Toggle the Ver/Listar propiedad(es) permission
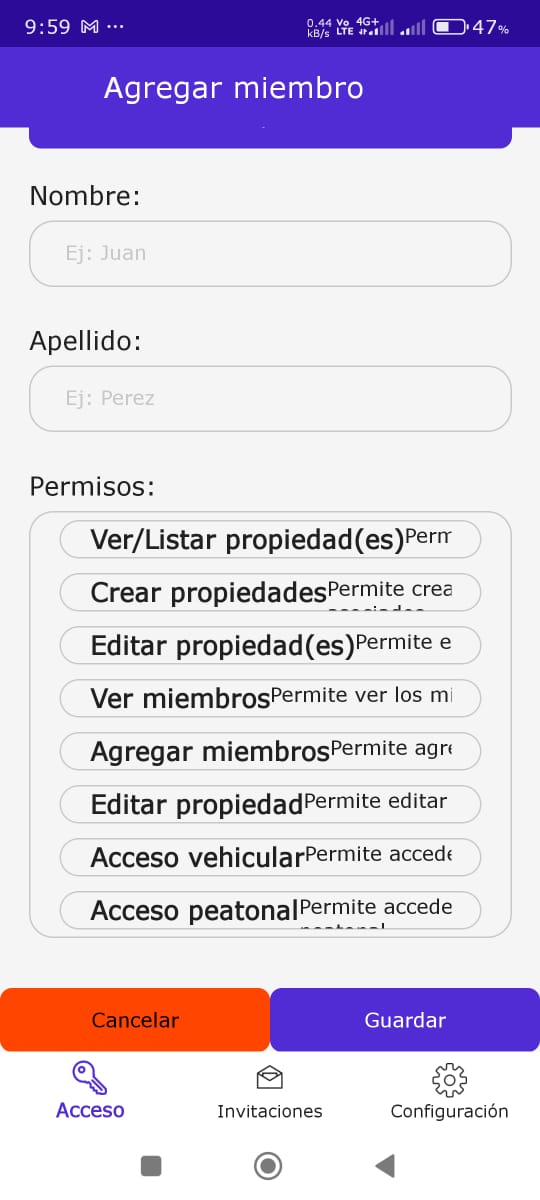540x1200 pixels. point(270,539)
